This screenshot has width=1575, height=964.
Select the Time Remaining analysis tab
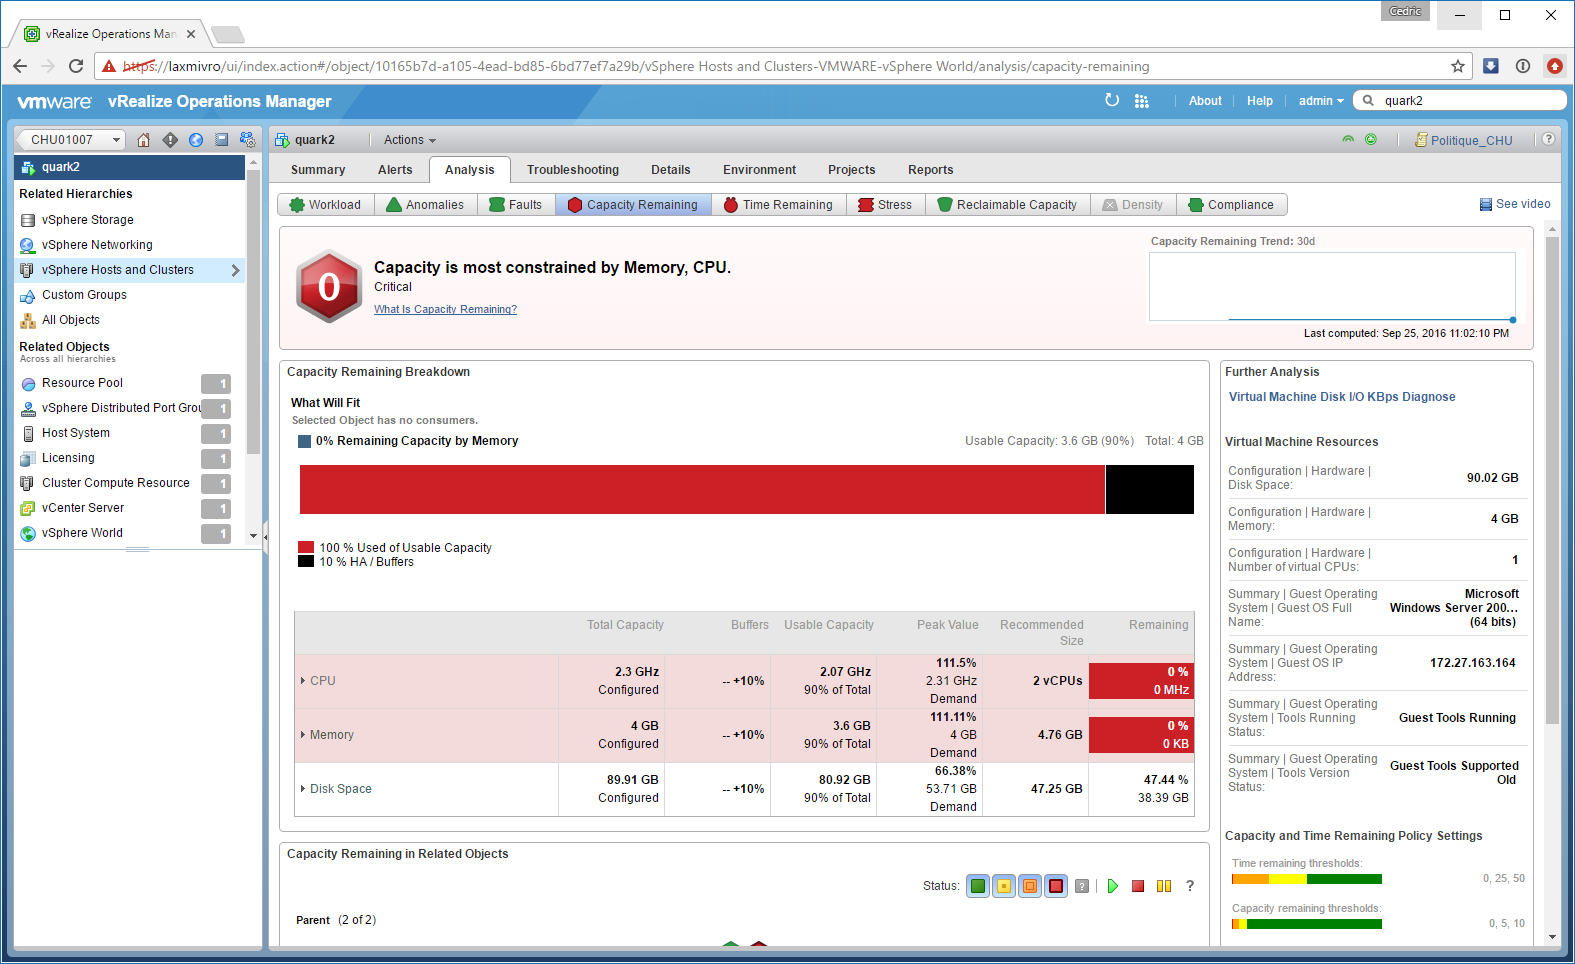[x=778, y=205]
